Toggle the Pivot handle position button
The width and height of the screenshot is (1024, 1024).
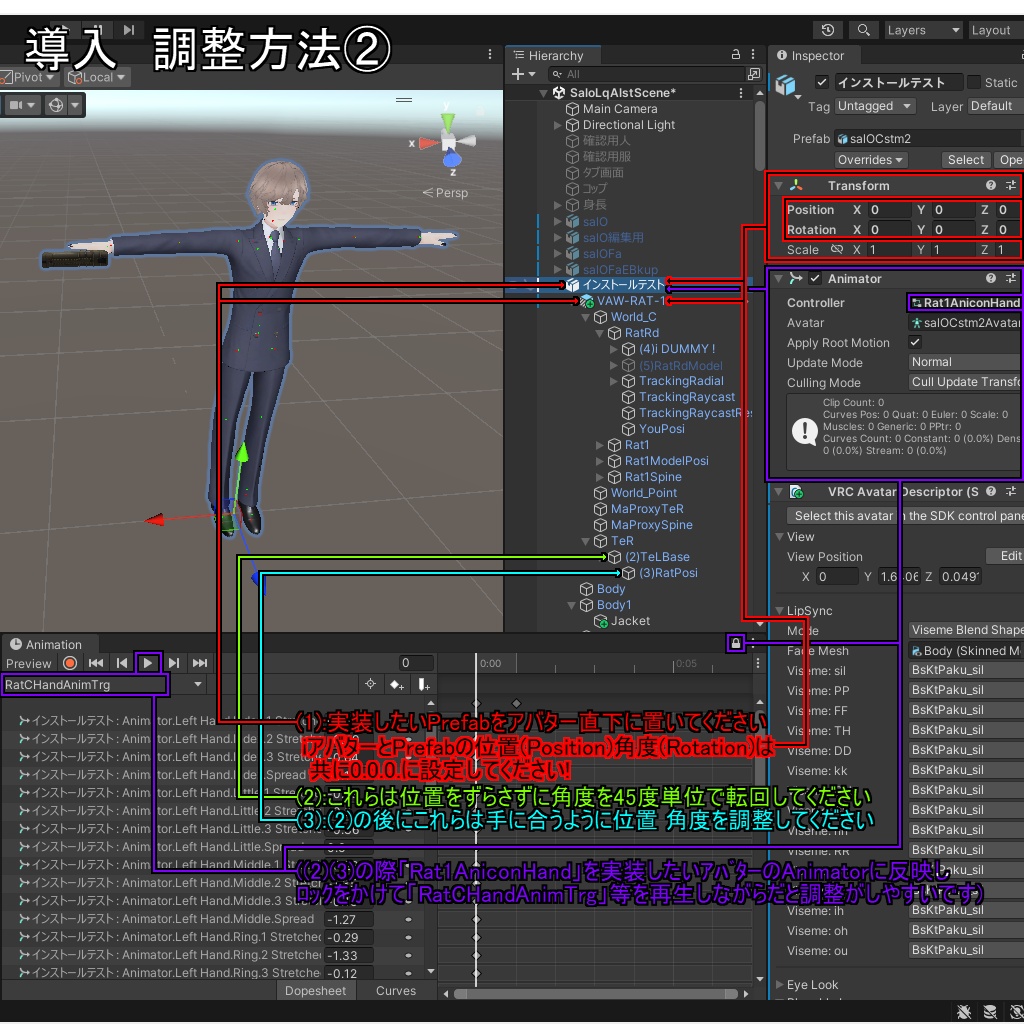coord(29,77)
